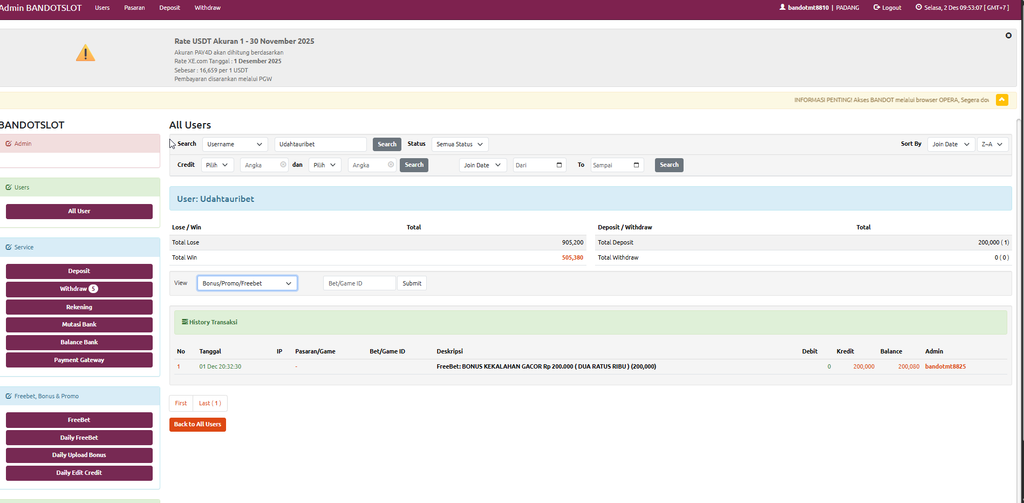Go to the First page
Image resolution: width=1024 pixels, height=503 pixels.
coord(181,403)
